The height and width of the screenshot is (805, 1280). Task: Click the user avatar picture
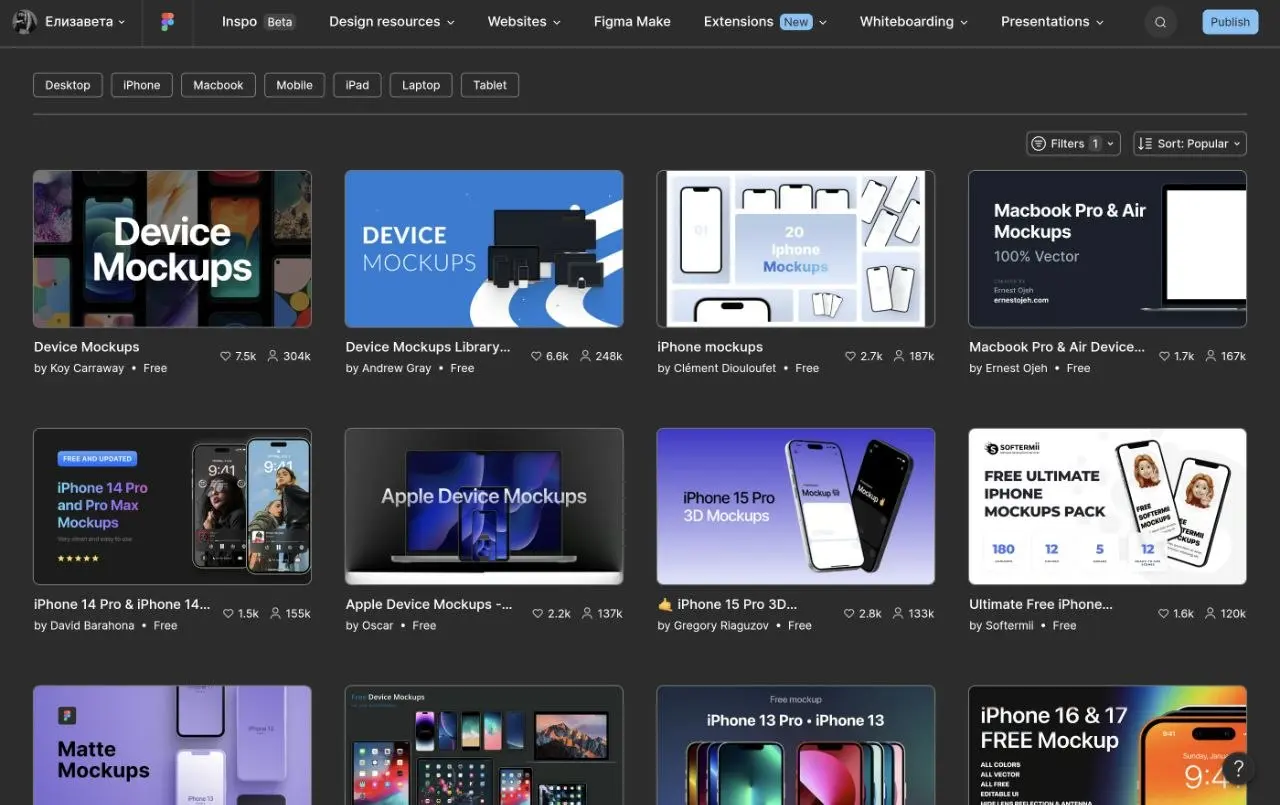click(x=25, y=22)
